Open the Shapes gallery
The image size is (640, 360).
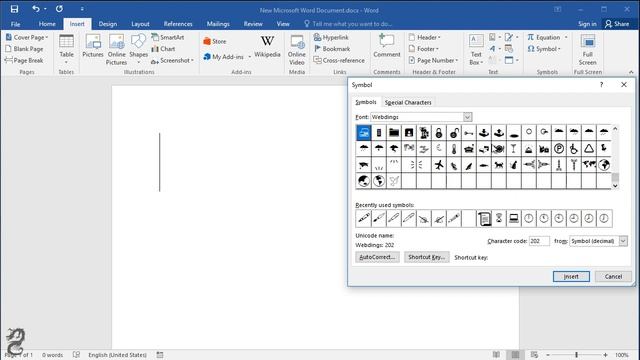[138, 49]
